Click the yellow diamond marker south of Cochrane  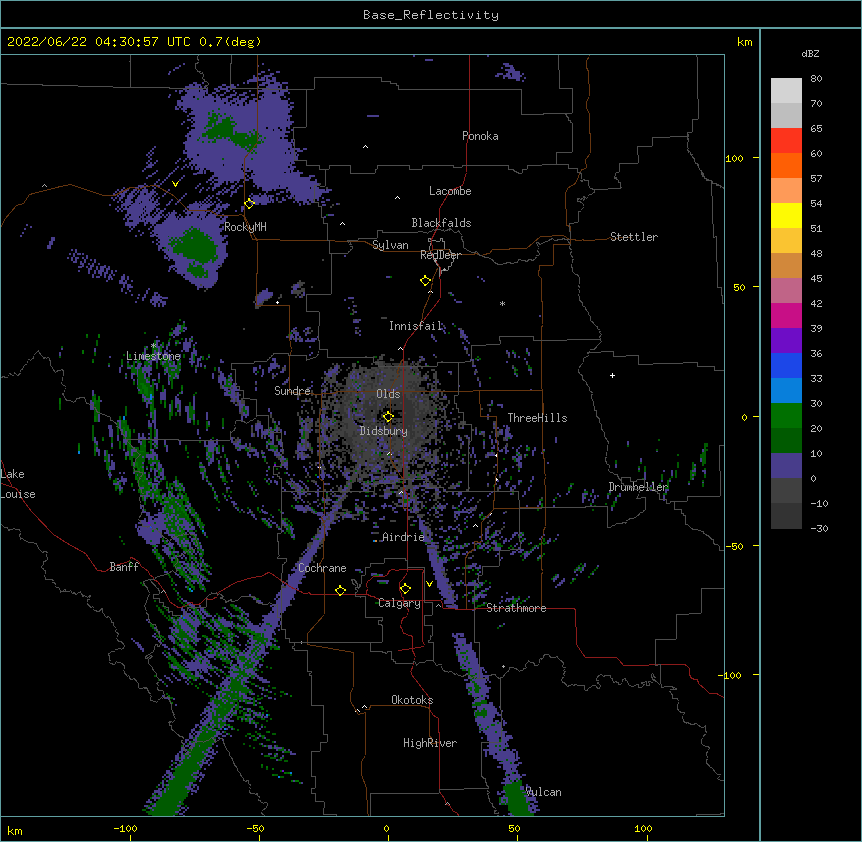click(340, 590)
